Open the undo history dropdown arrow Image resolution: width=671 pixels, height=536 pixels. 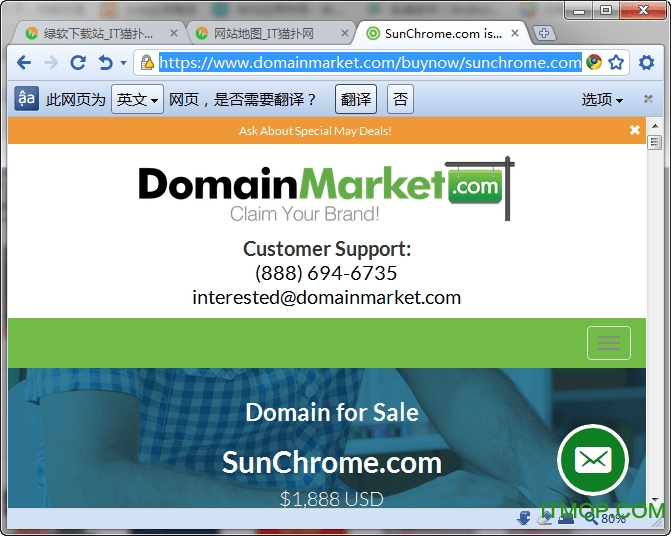point(123,63)
